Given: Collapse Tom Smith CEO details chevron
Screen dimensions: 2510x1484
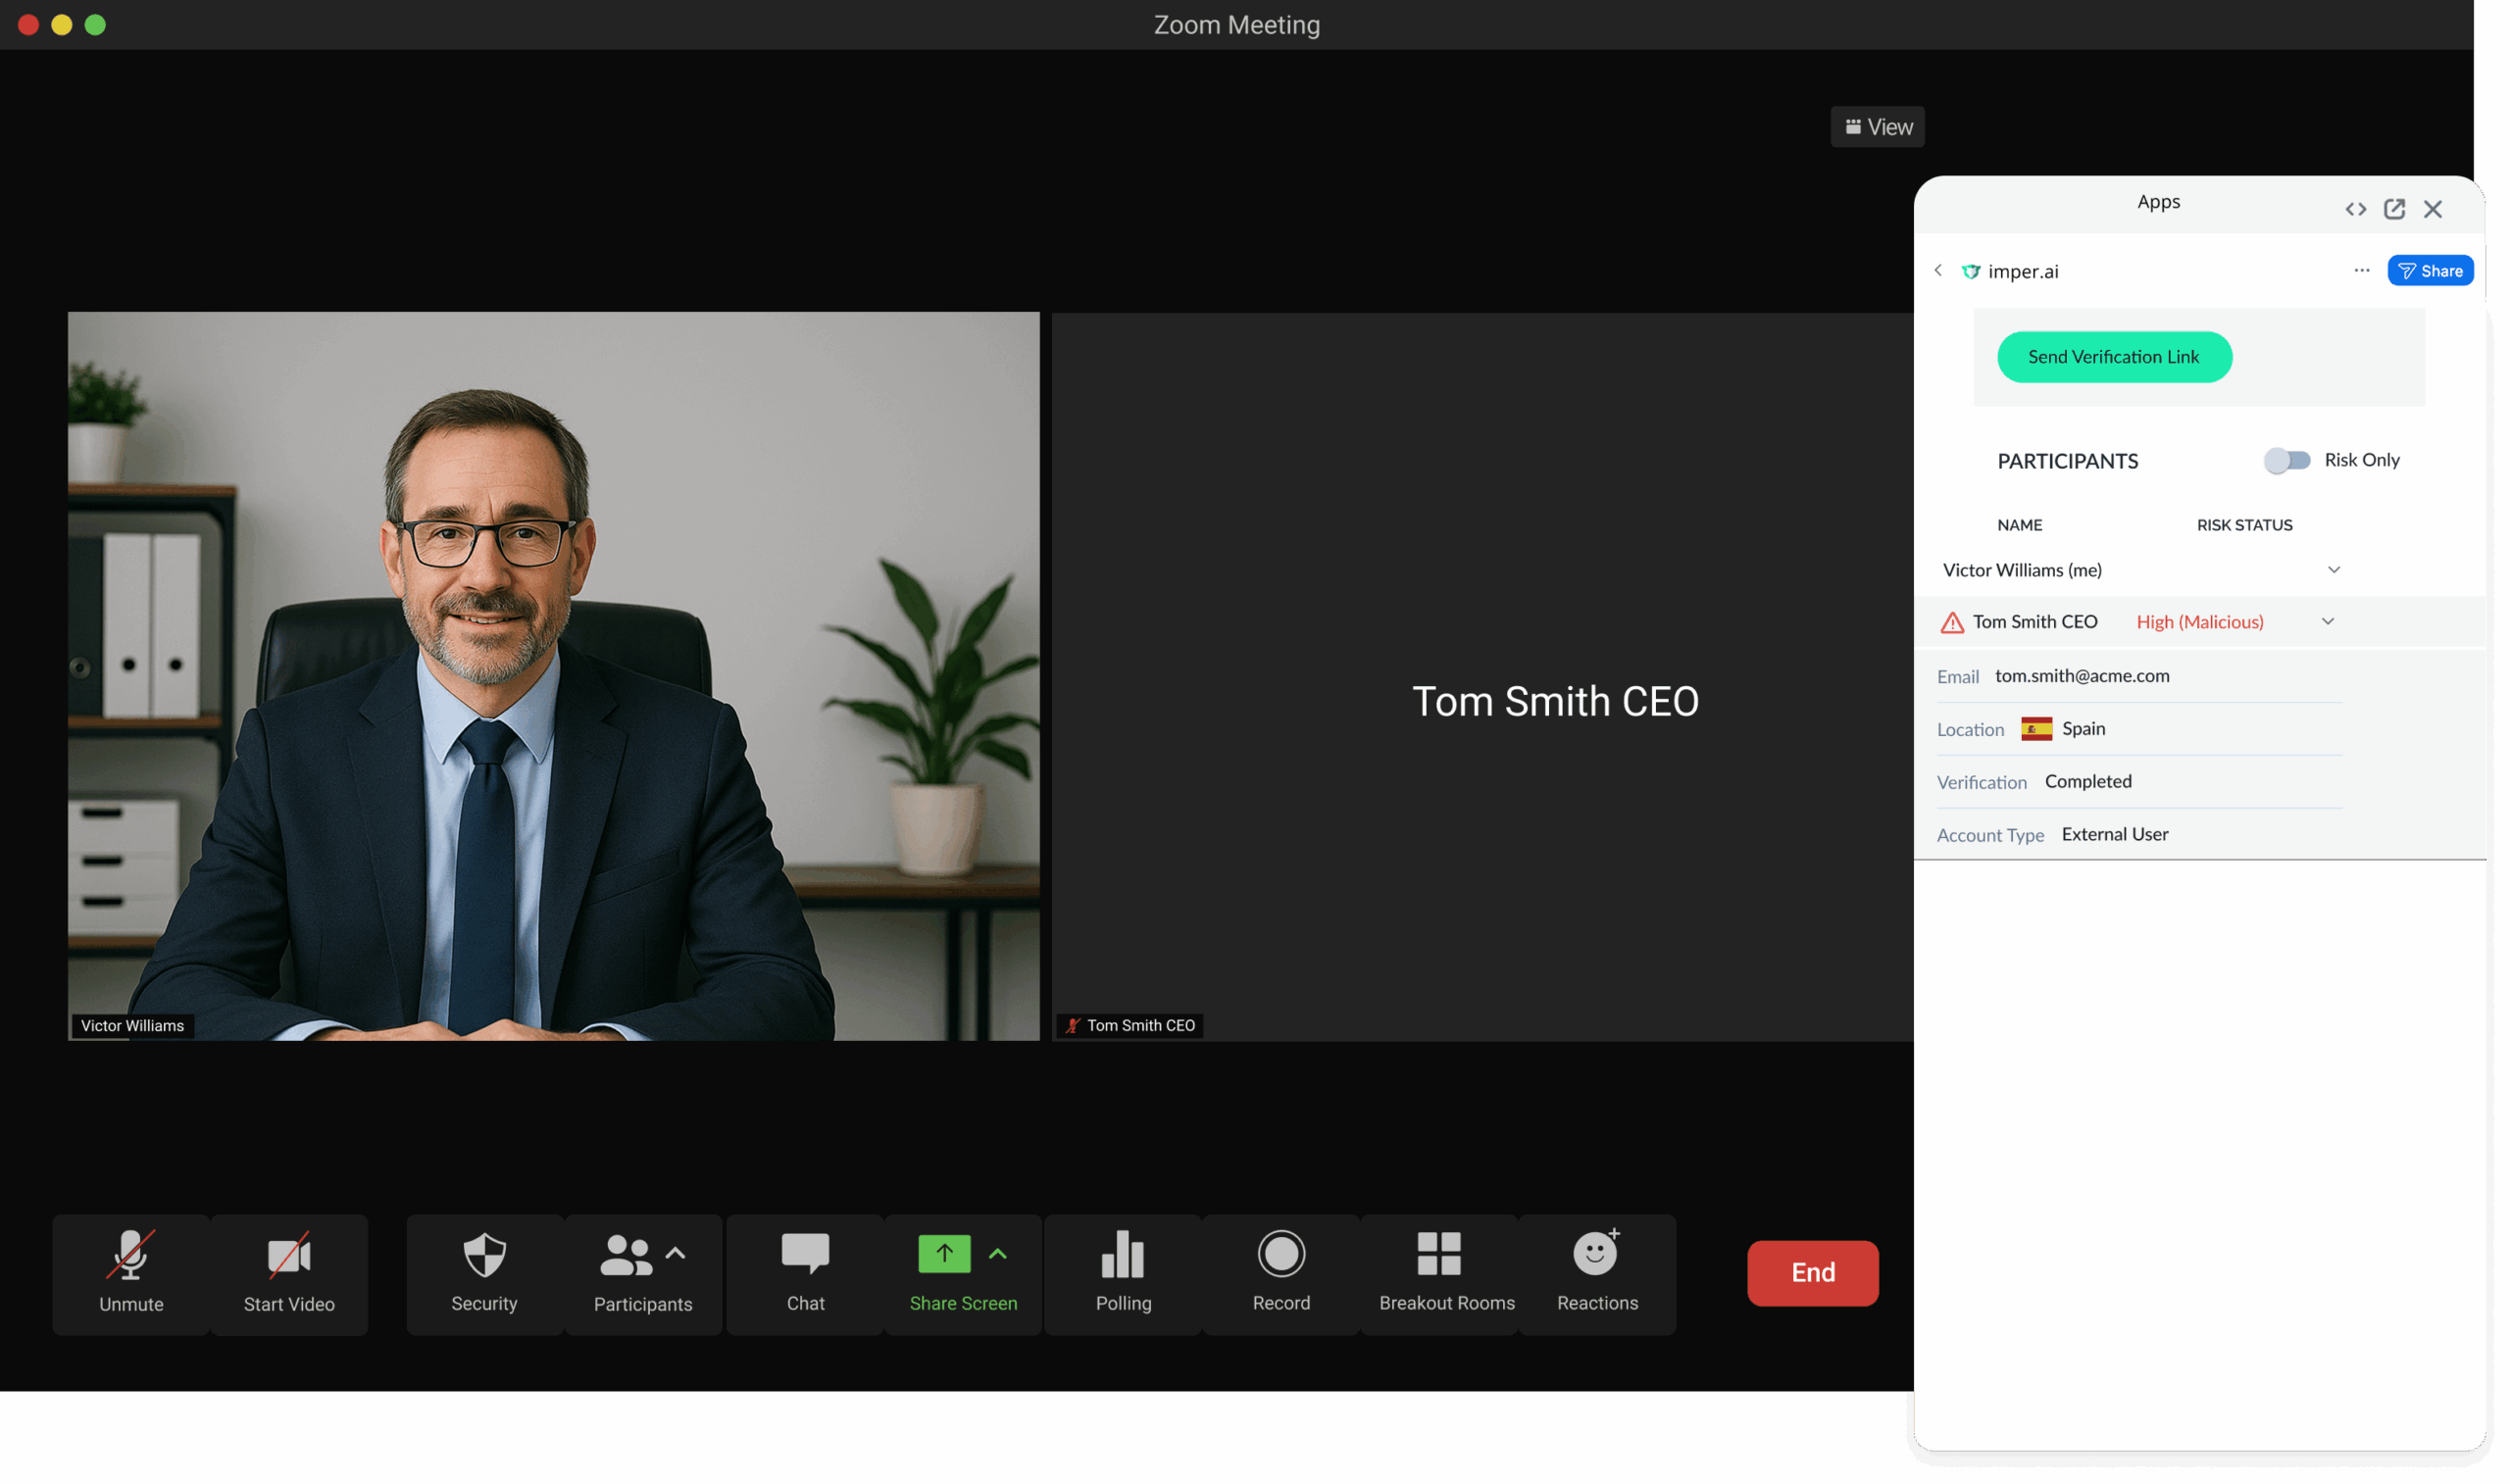Looking at the screenshot, I should click(2327, 622).
